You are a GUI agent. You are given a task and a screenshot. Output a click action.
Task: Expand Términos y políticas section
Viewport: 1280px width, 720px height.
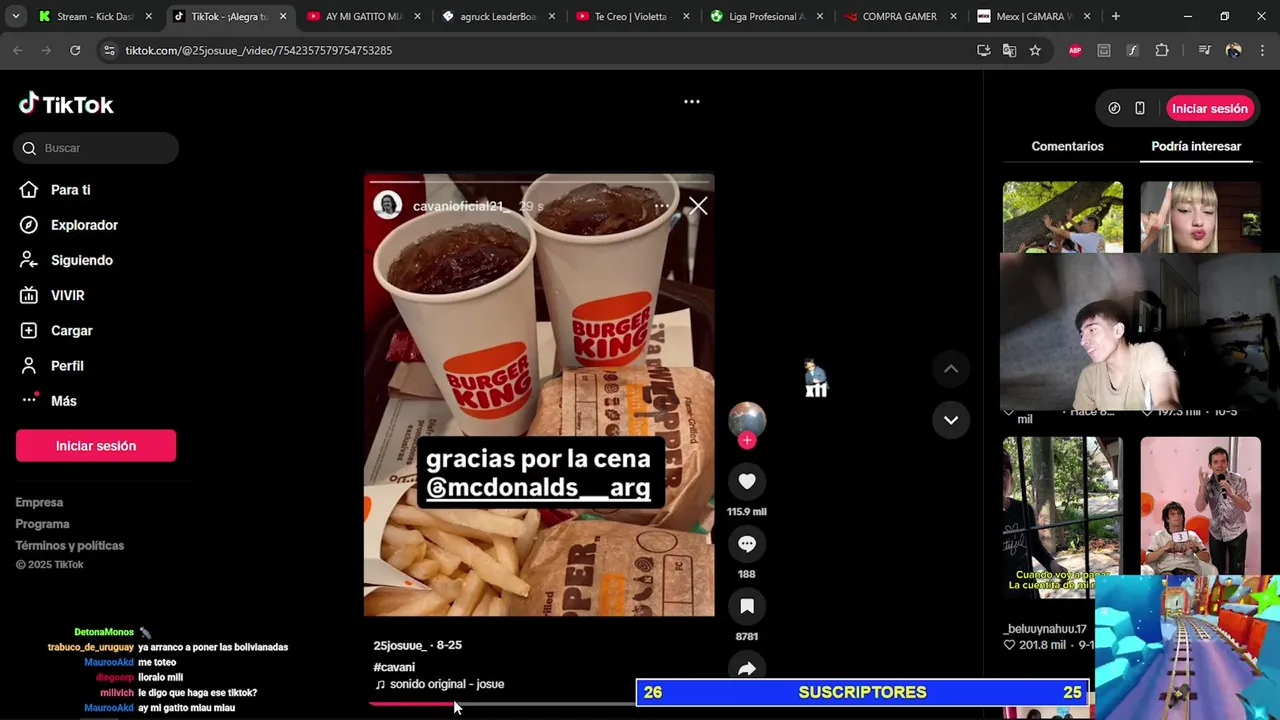click(x=70, y=545)
